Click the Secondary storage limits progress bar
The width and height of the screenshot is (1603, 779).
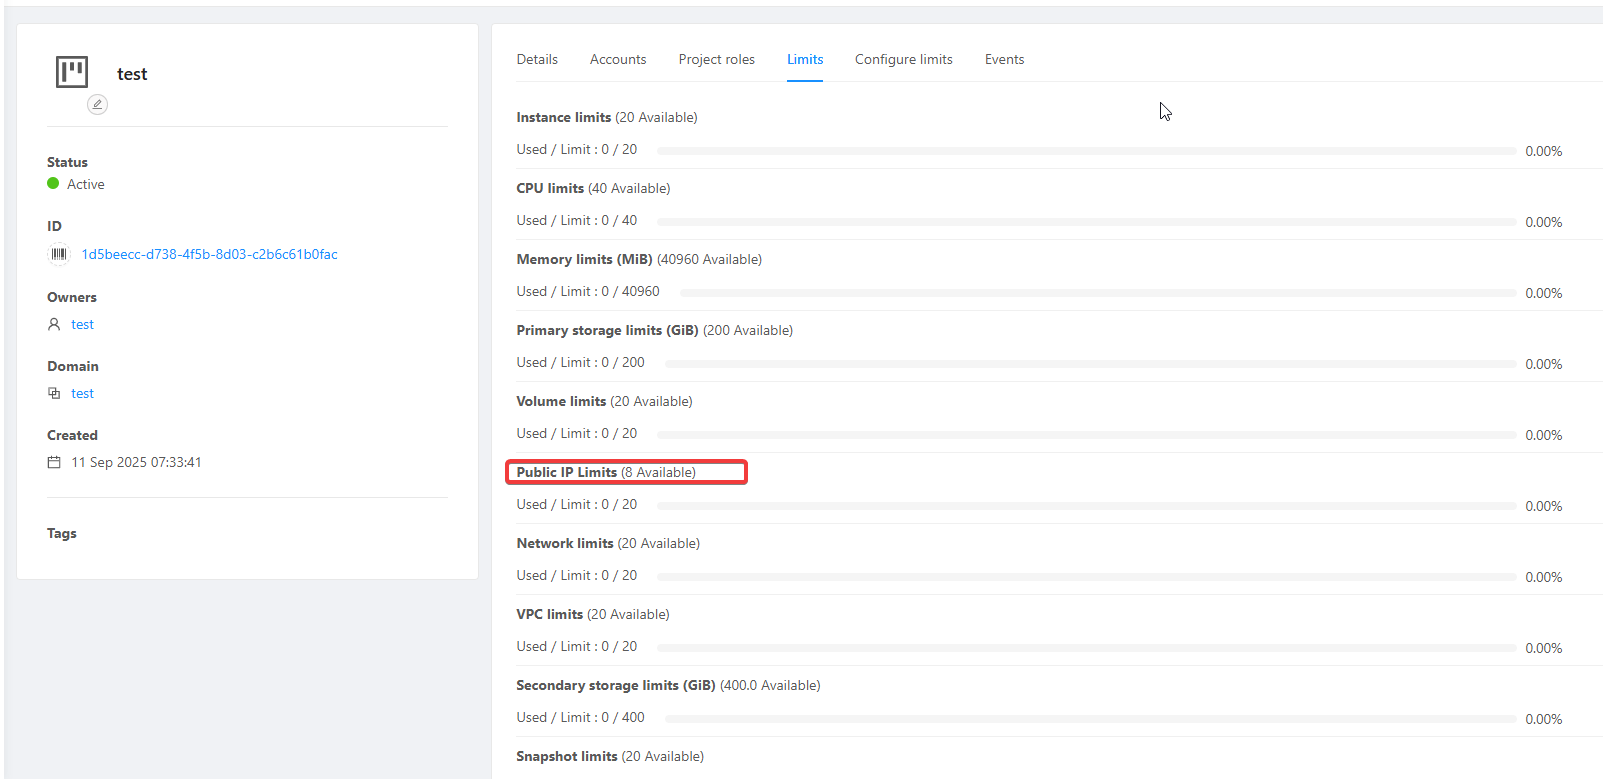(1090, 719)
